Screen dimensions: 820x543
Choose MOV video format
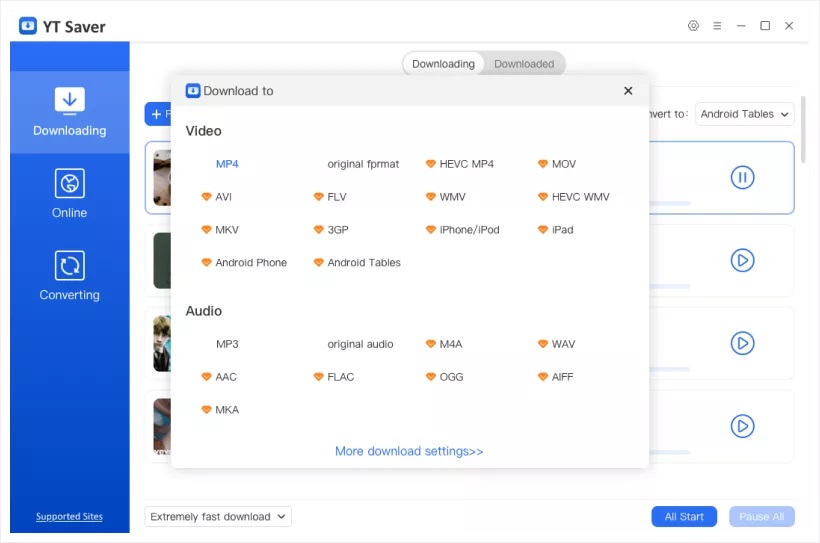coord(557,164)
